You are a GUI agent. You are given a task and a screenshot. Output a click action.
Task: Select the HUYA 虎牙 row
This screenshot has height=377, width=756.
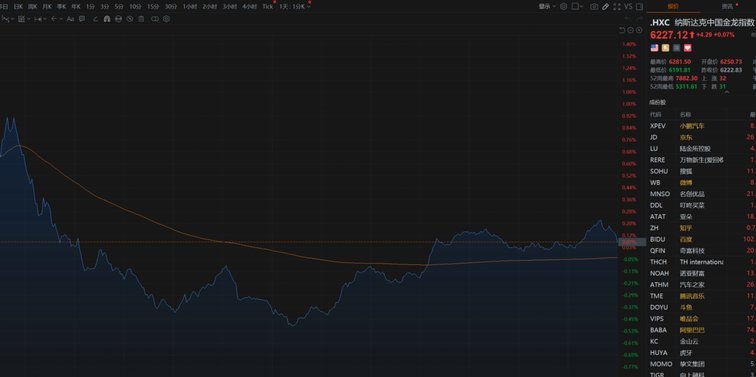[703, 352]
